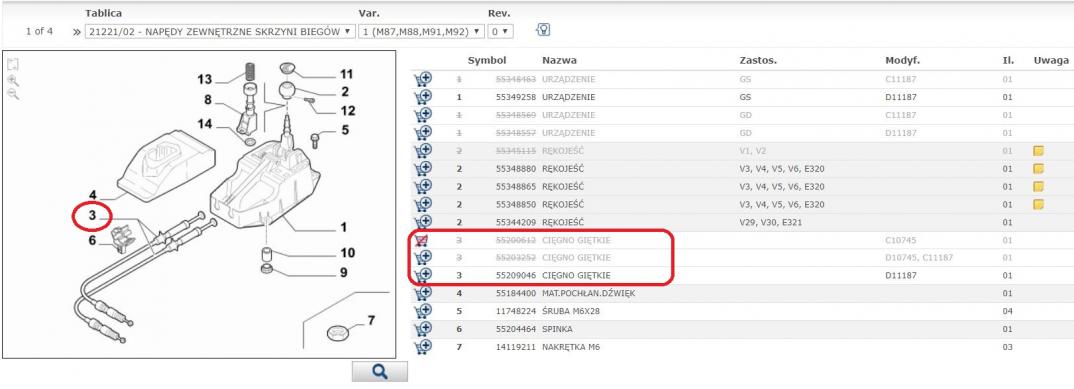
Task: Open the yellow note for 55348880
Action: click(x=1038, y=168)
